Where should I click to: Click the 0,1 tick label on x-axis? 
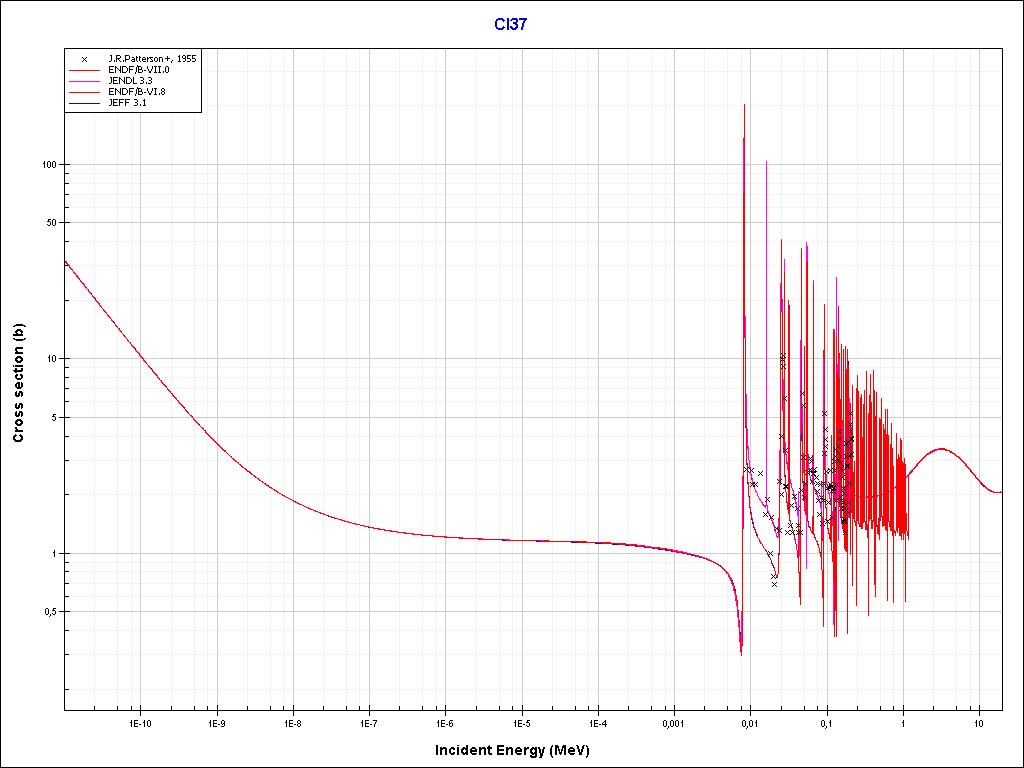click(826, 723)
